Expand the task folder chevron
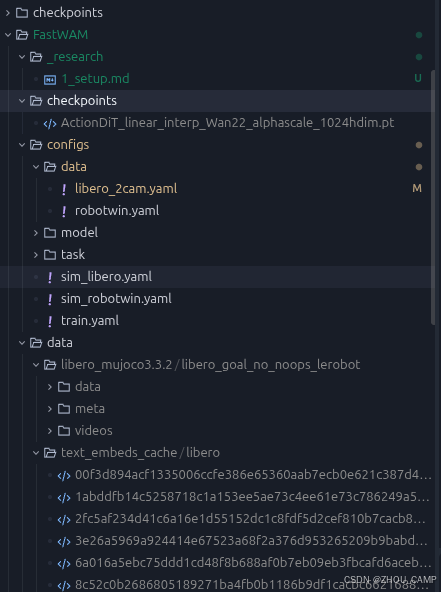 point(36,255)
